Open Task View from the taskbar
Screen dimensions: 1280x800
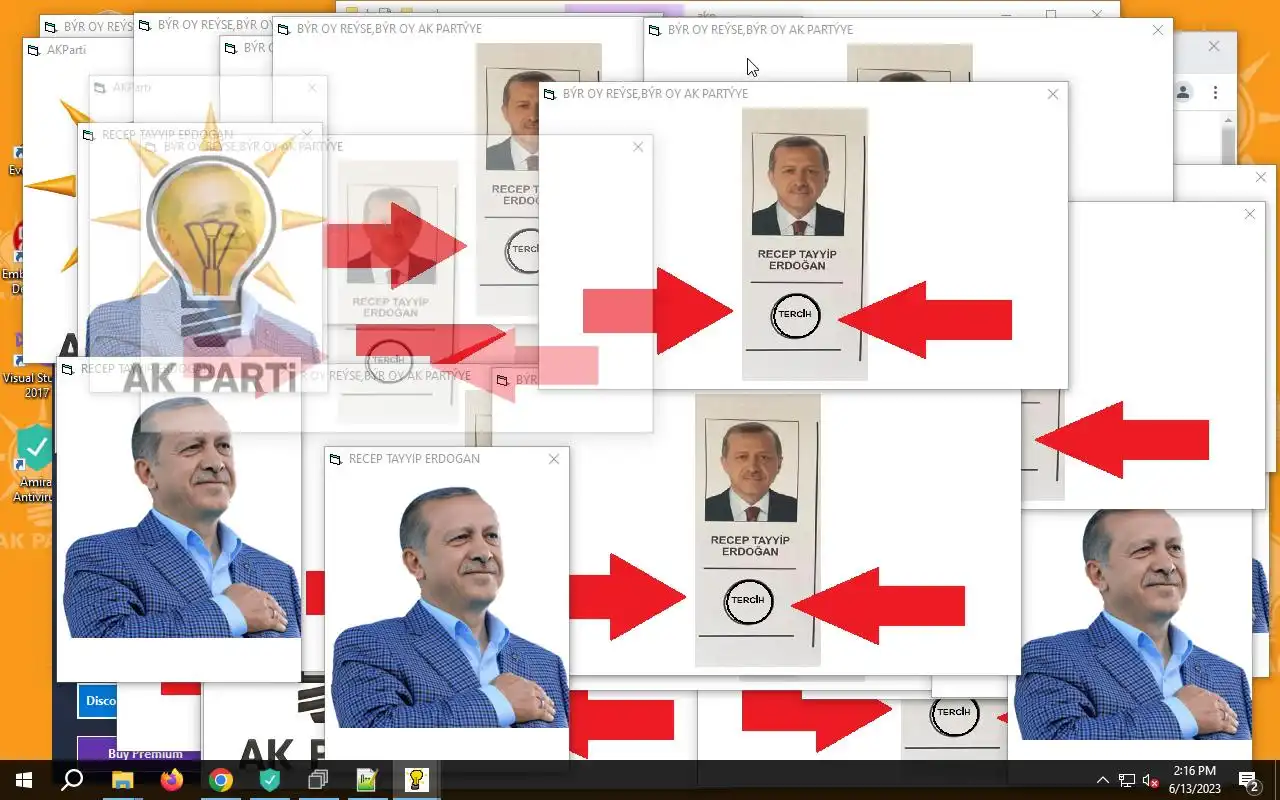(x=318, y=780)
